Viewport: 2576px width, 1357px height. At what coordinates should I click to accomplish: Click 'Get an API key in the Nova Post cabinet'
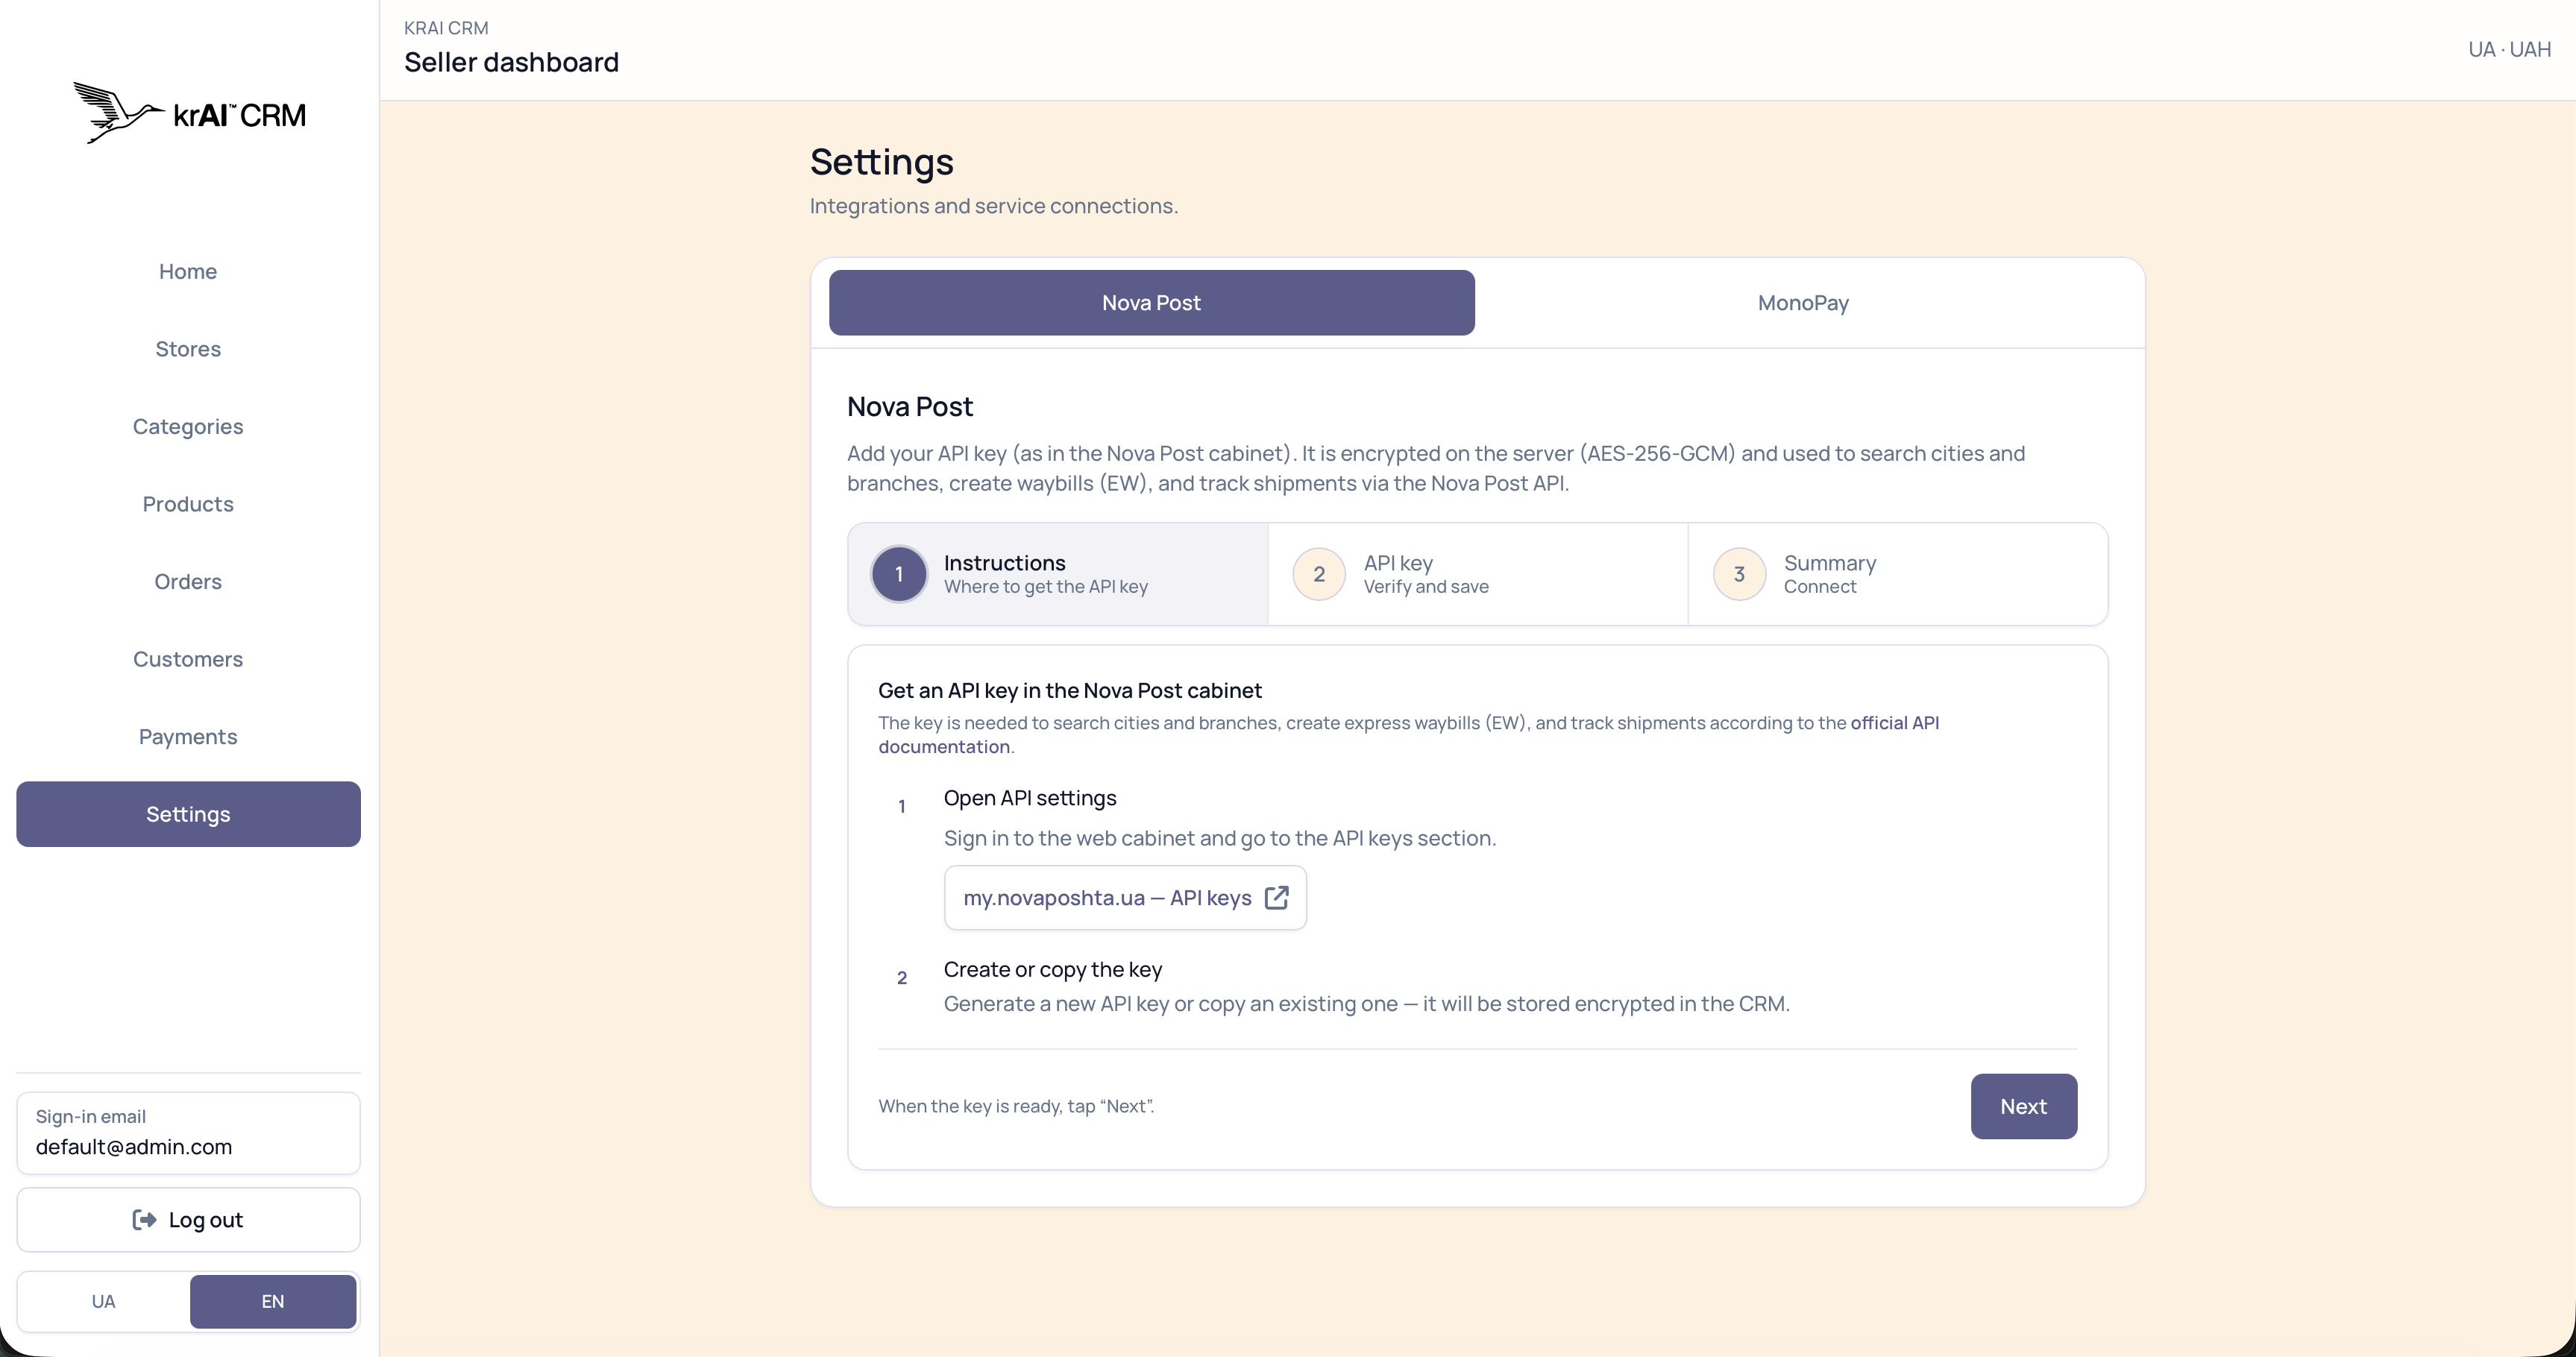[x=1069, y=690]
